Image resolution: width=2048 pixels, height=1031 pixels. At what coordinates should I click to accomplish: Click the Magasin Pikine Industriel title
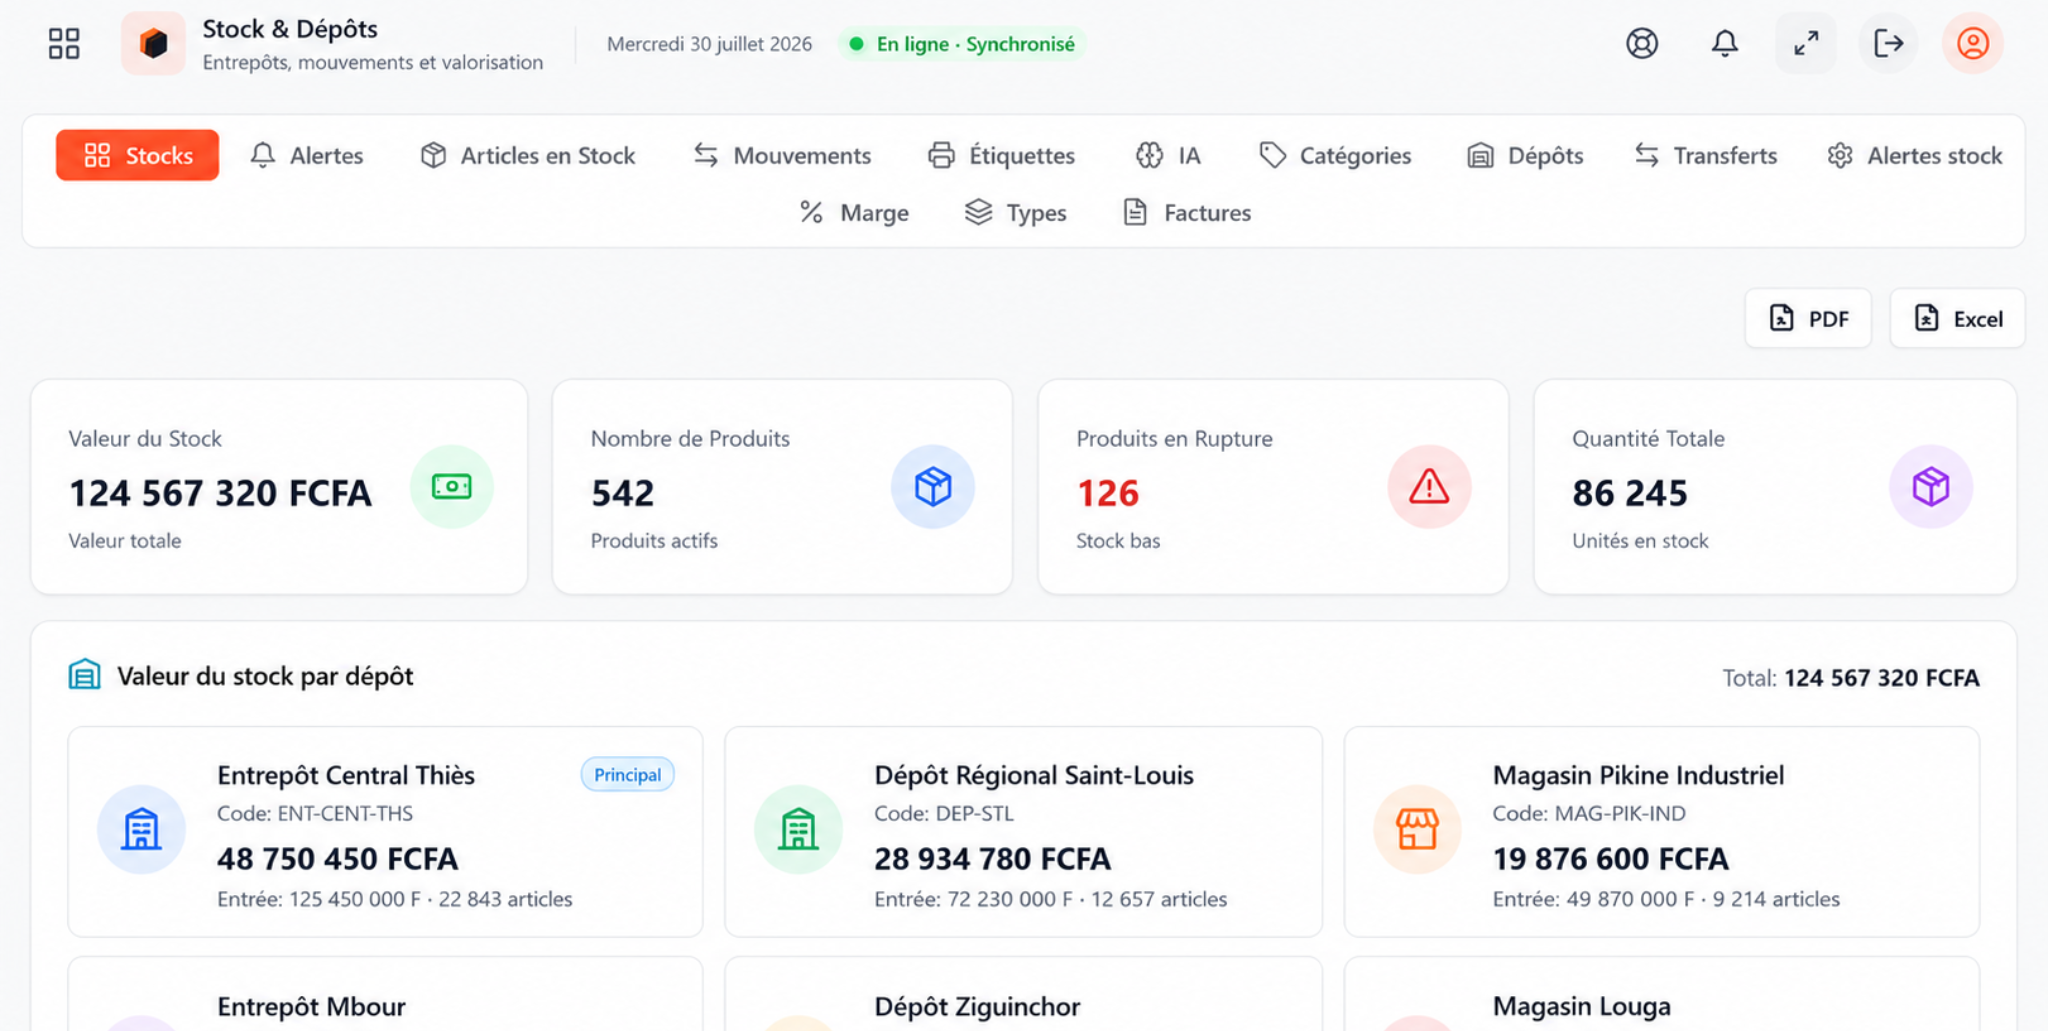tap(1638, 775)
